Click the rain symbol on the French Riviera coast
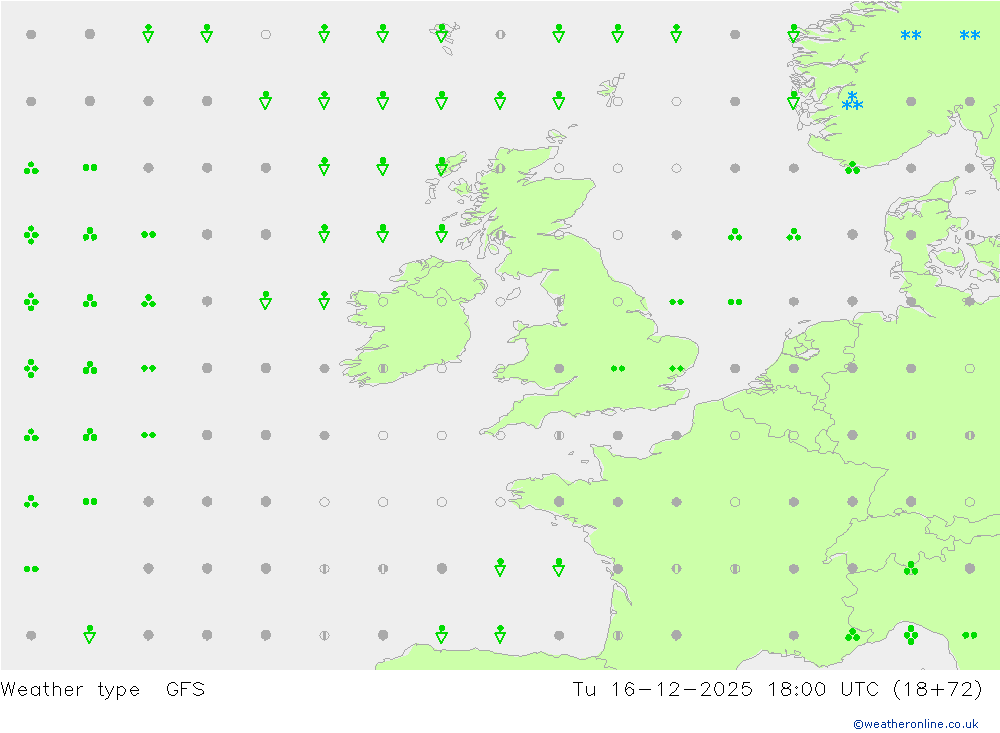Viewport: 1000px width, 733px height. pyautogui.click(x=852, y=635)
